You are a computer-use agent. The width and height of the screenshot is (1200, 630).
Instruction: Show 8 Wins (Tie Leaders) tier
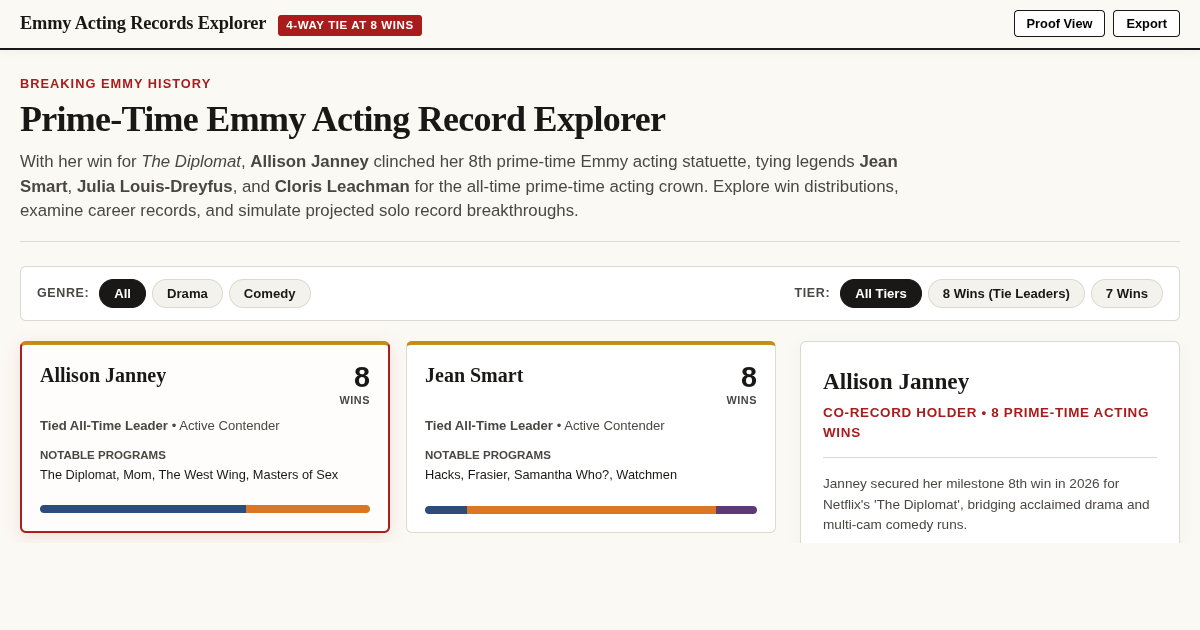click(1006, 293)
